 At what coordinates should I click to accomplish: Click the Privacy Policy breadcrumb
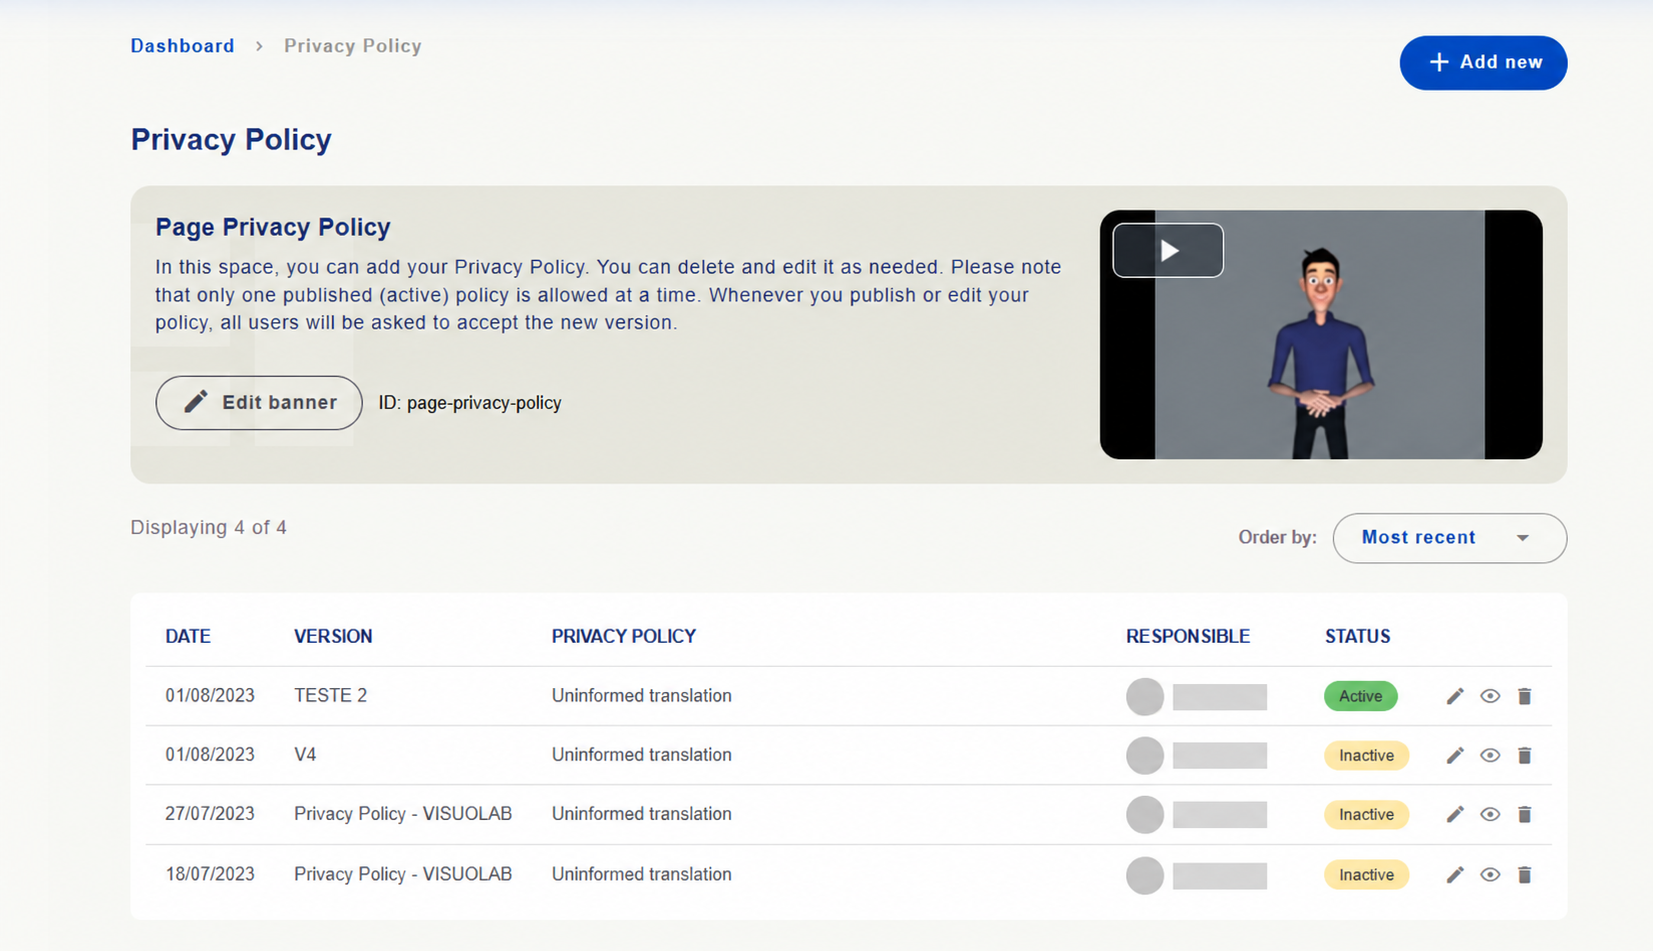point(353,46)
